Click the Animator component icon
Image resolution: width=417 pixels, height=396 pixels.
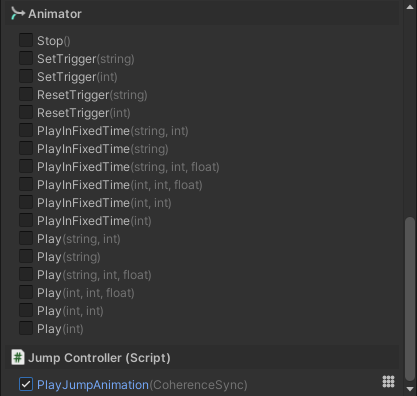[x=18, y=14]
